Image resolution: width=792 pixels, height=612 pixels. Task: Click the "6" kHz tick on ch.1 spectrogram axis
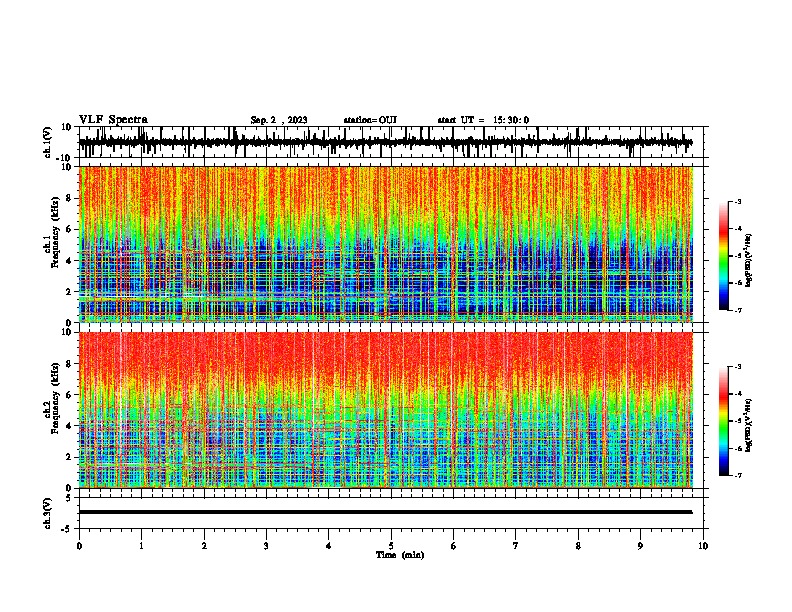pos(70,229)
